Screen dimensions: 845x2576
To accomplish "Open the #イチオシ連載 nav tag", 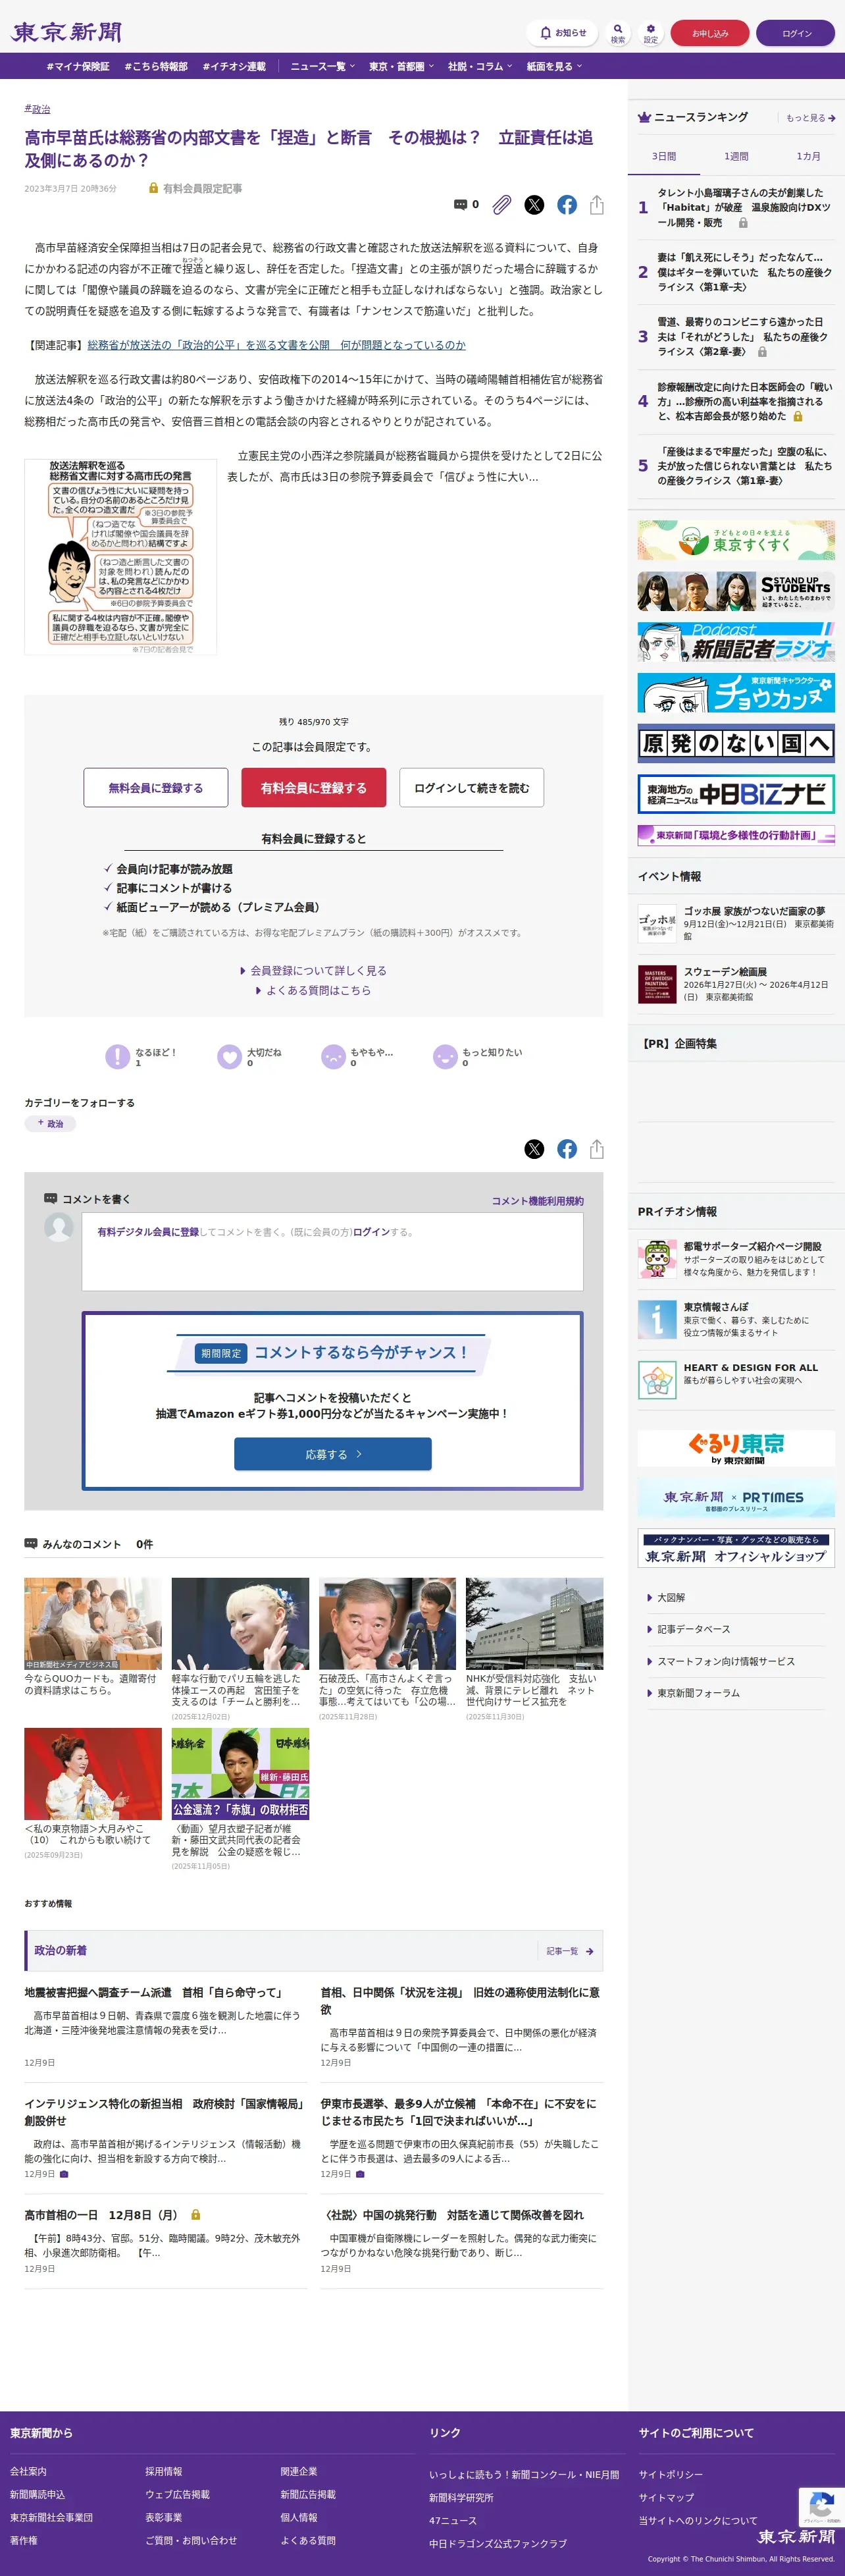I will (234, 66).
